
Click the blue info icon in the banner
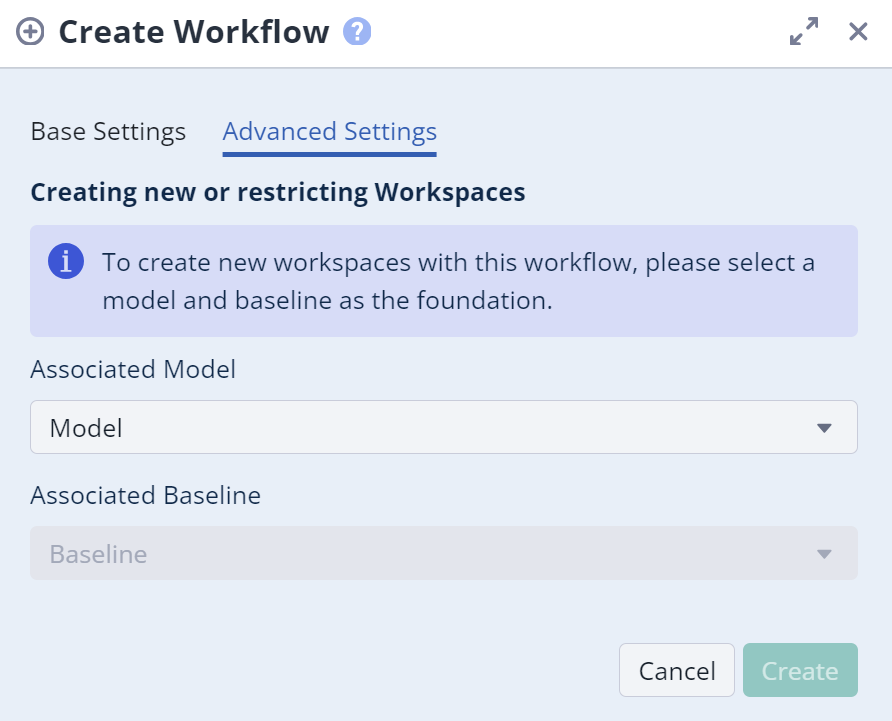pyautogui.click(x=66, y=262)
